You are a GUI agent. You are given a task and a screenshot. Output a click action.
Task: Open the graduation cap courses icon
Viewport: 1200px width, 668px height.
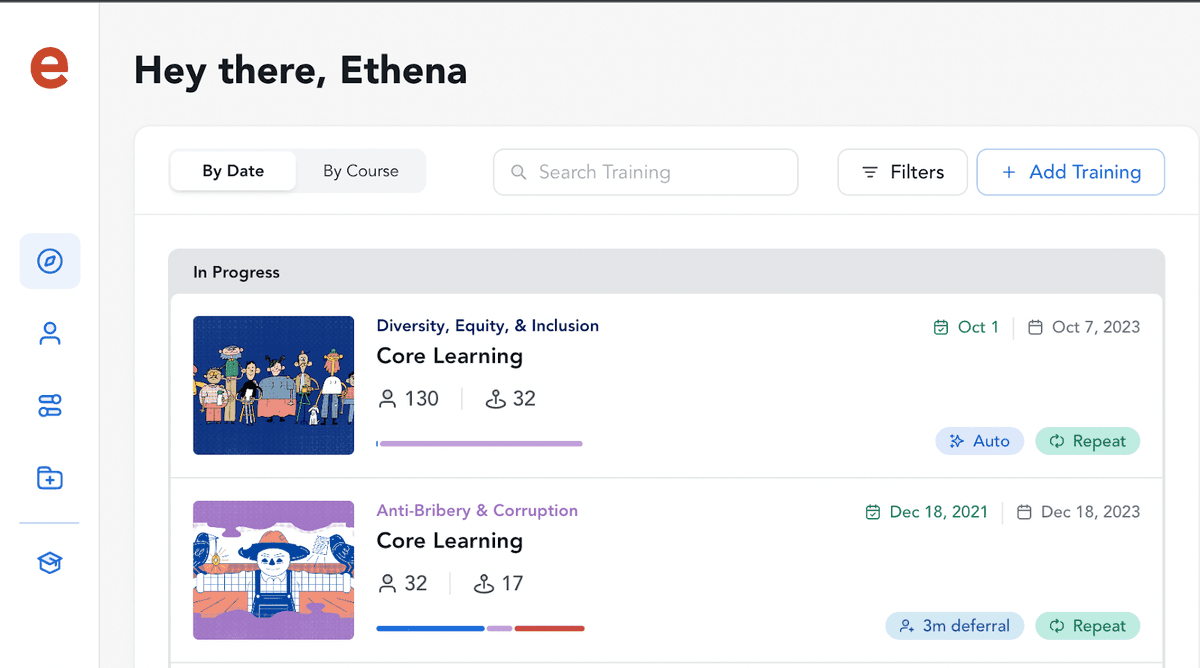(50, 562)
